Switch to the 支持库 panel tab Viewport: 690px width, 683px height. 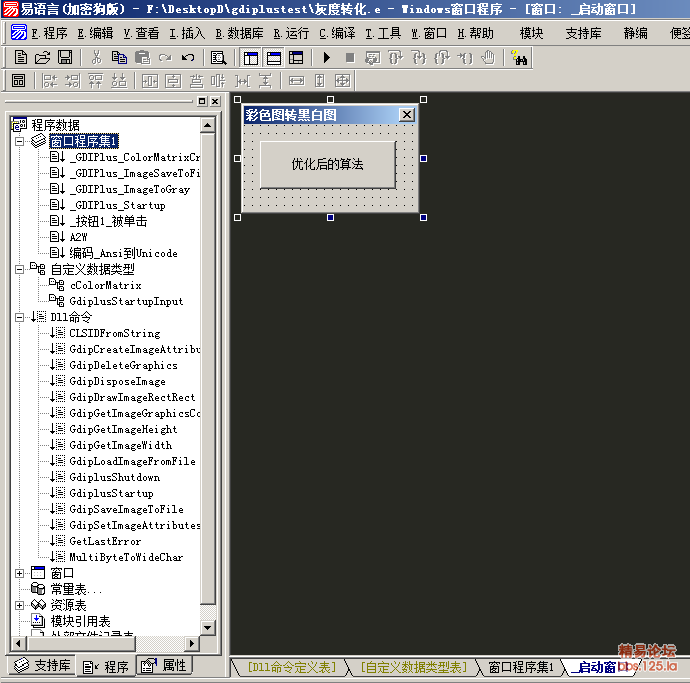41,665
